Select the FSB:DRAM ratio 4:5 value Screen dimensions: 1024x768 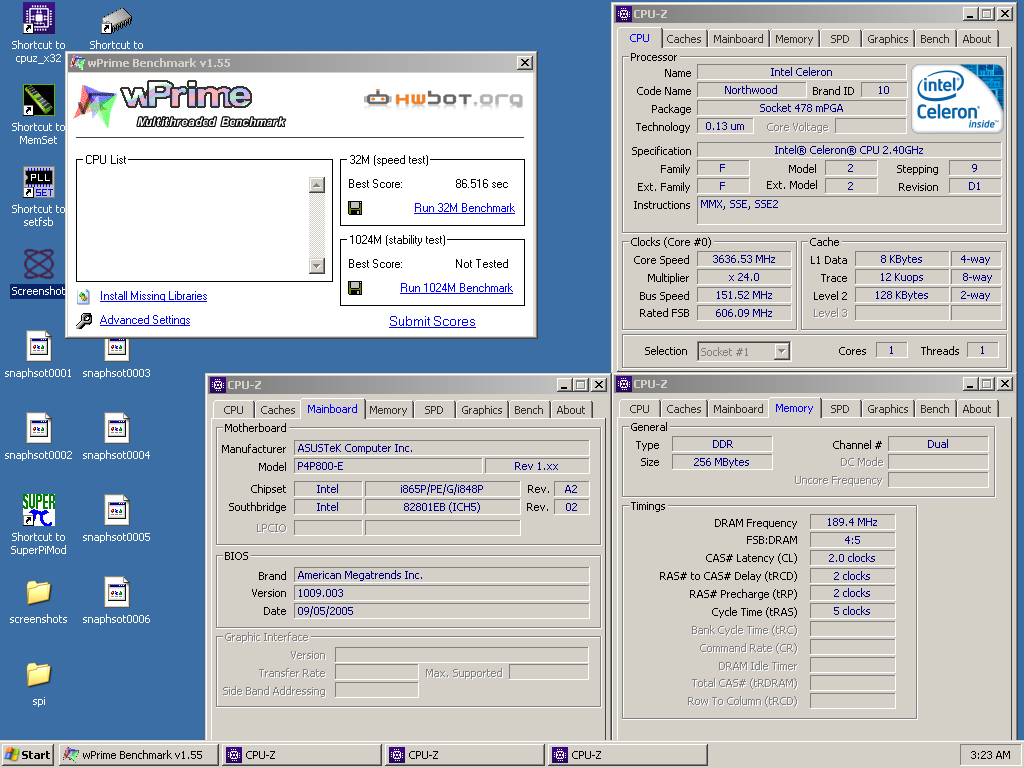852,541
